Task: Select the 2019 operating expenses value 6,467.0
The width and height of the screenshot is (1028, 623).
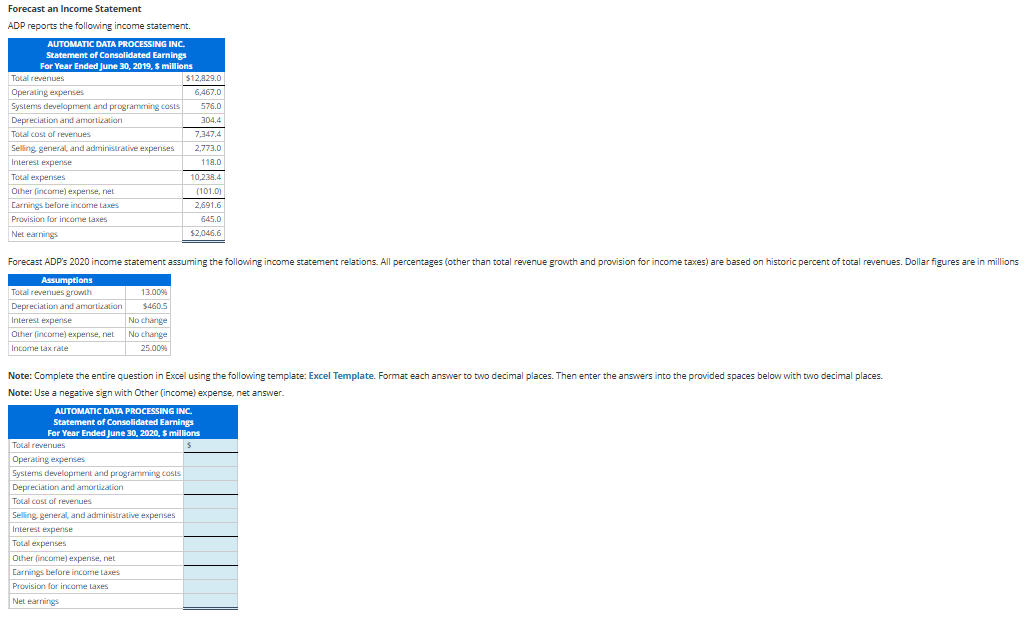Action: click(x=208, y=92)
